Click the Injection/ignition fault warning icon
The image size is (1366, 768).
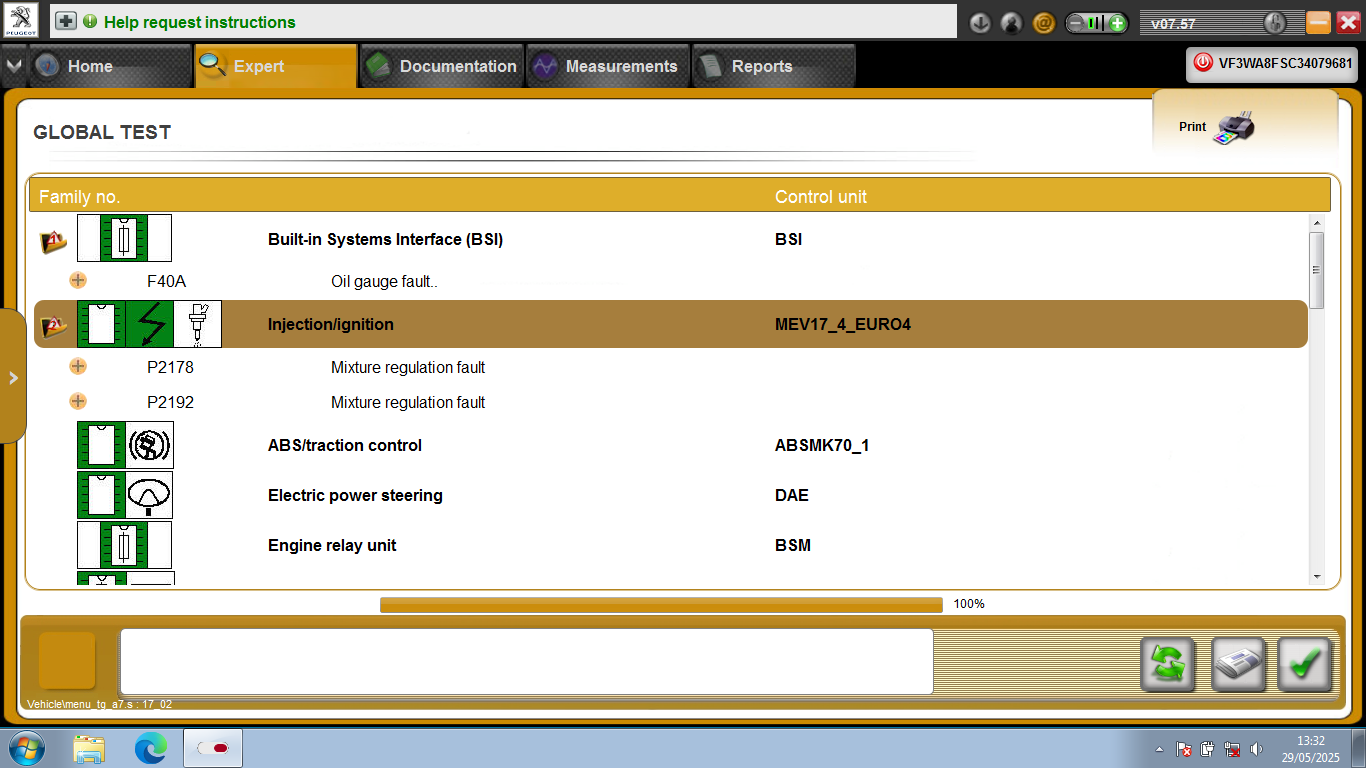[x=54, y=325]
